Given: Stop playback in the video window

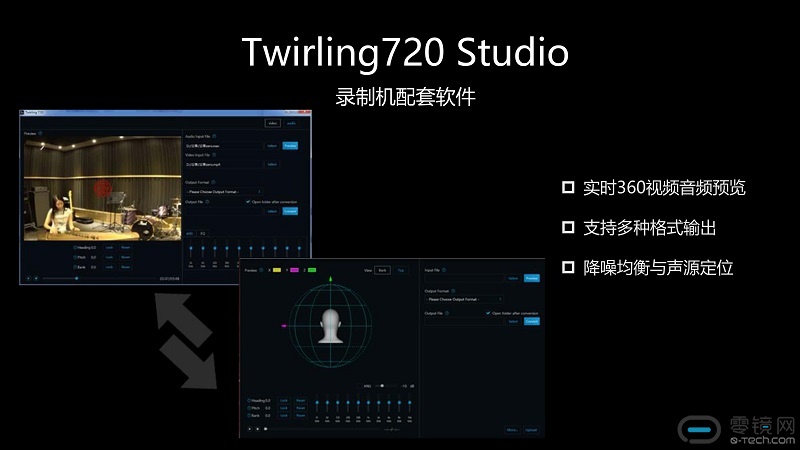Looking at the screenshot, I should (x=36, y=279).
